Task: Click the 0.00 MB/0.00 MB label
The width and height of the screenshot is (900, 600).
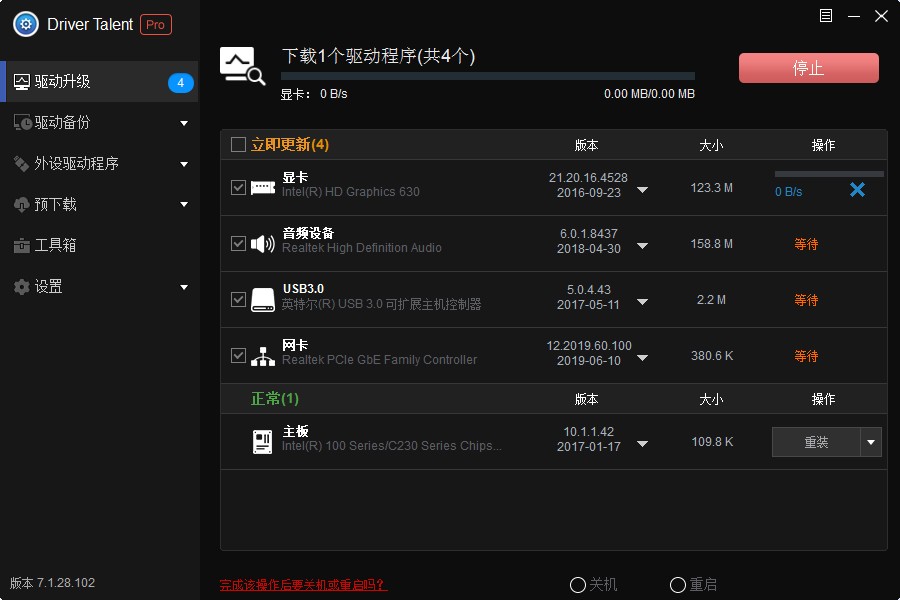Action: 649,94
